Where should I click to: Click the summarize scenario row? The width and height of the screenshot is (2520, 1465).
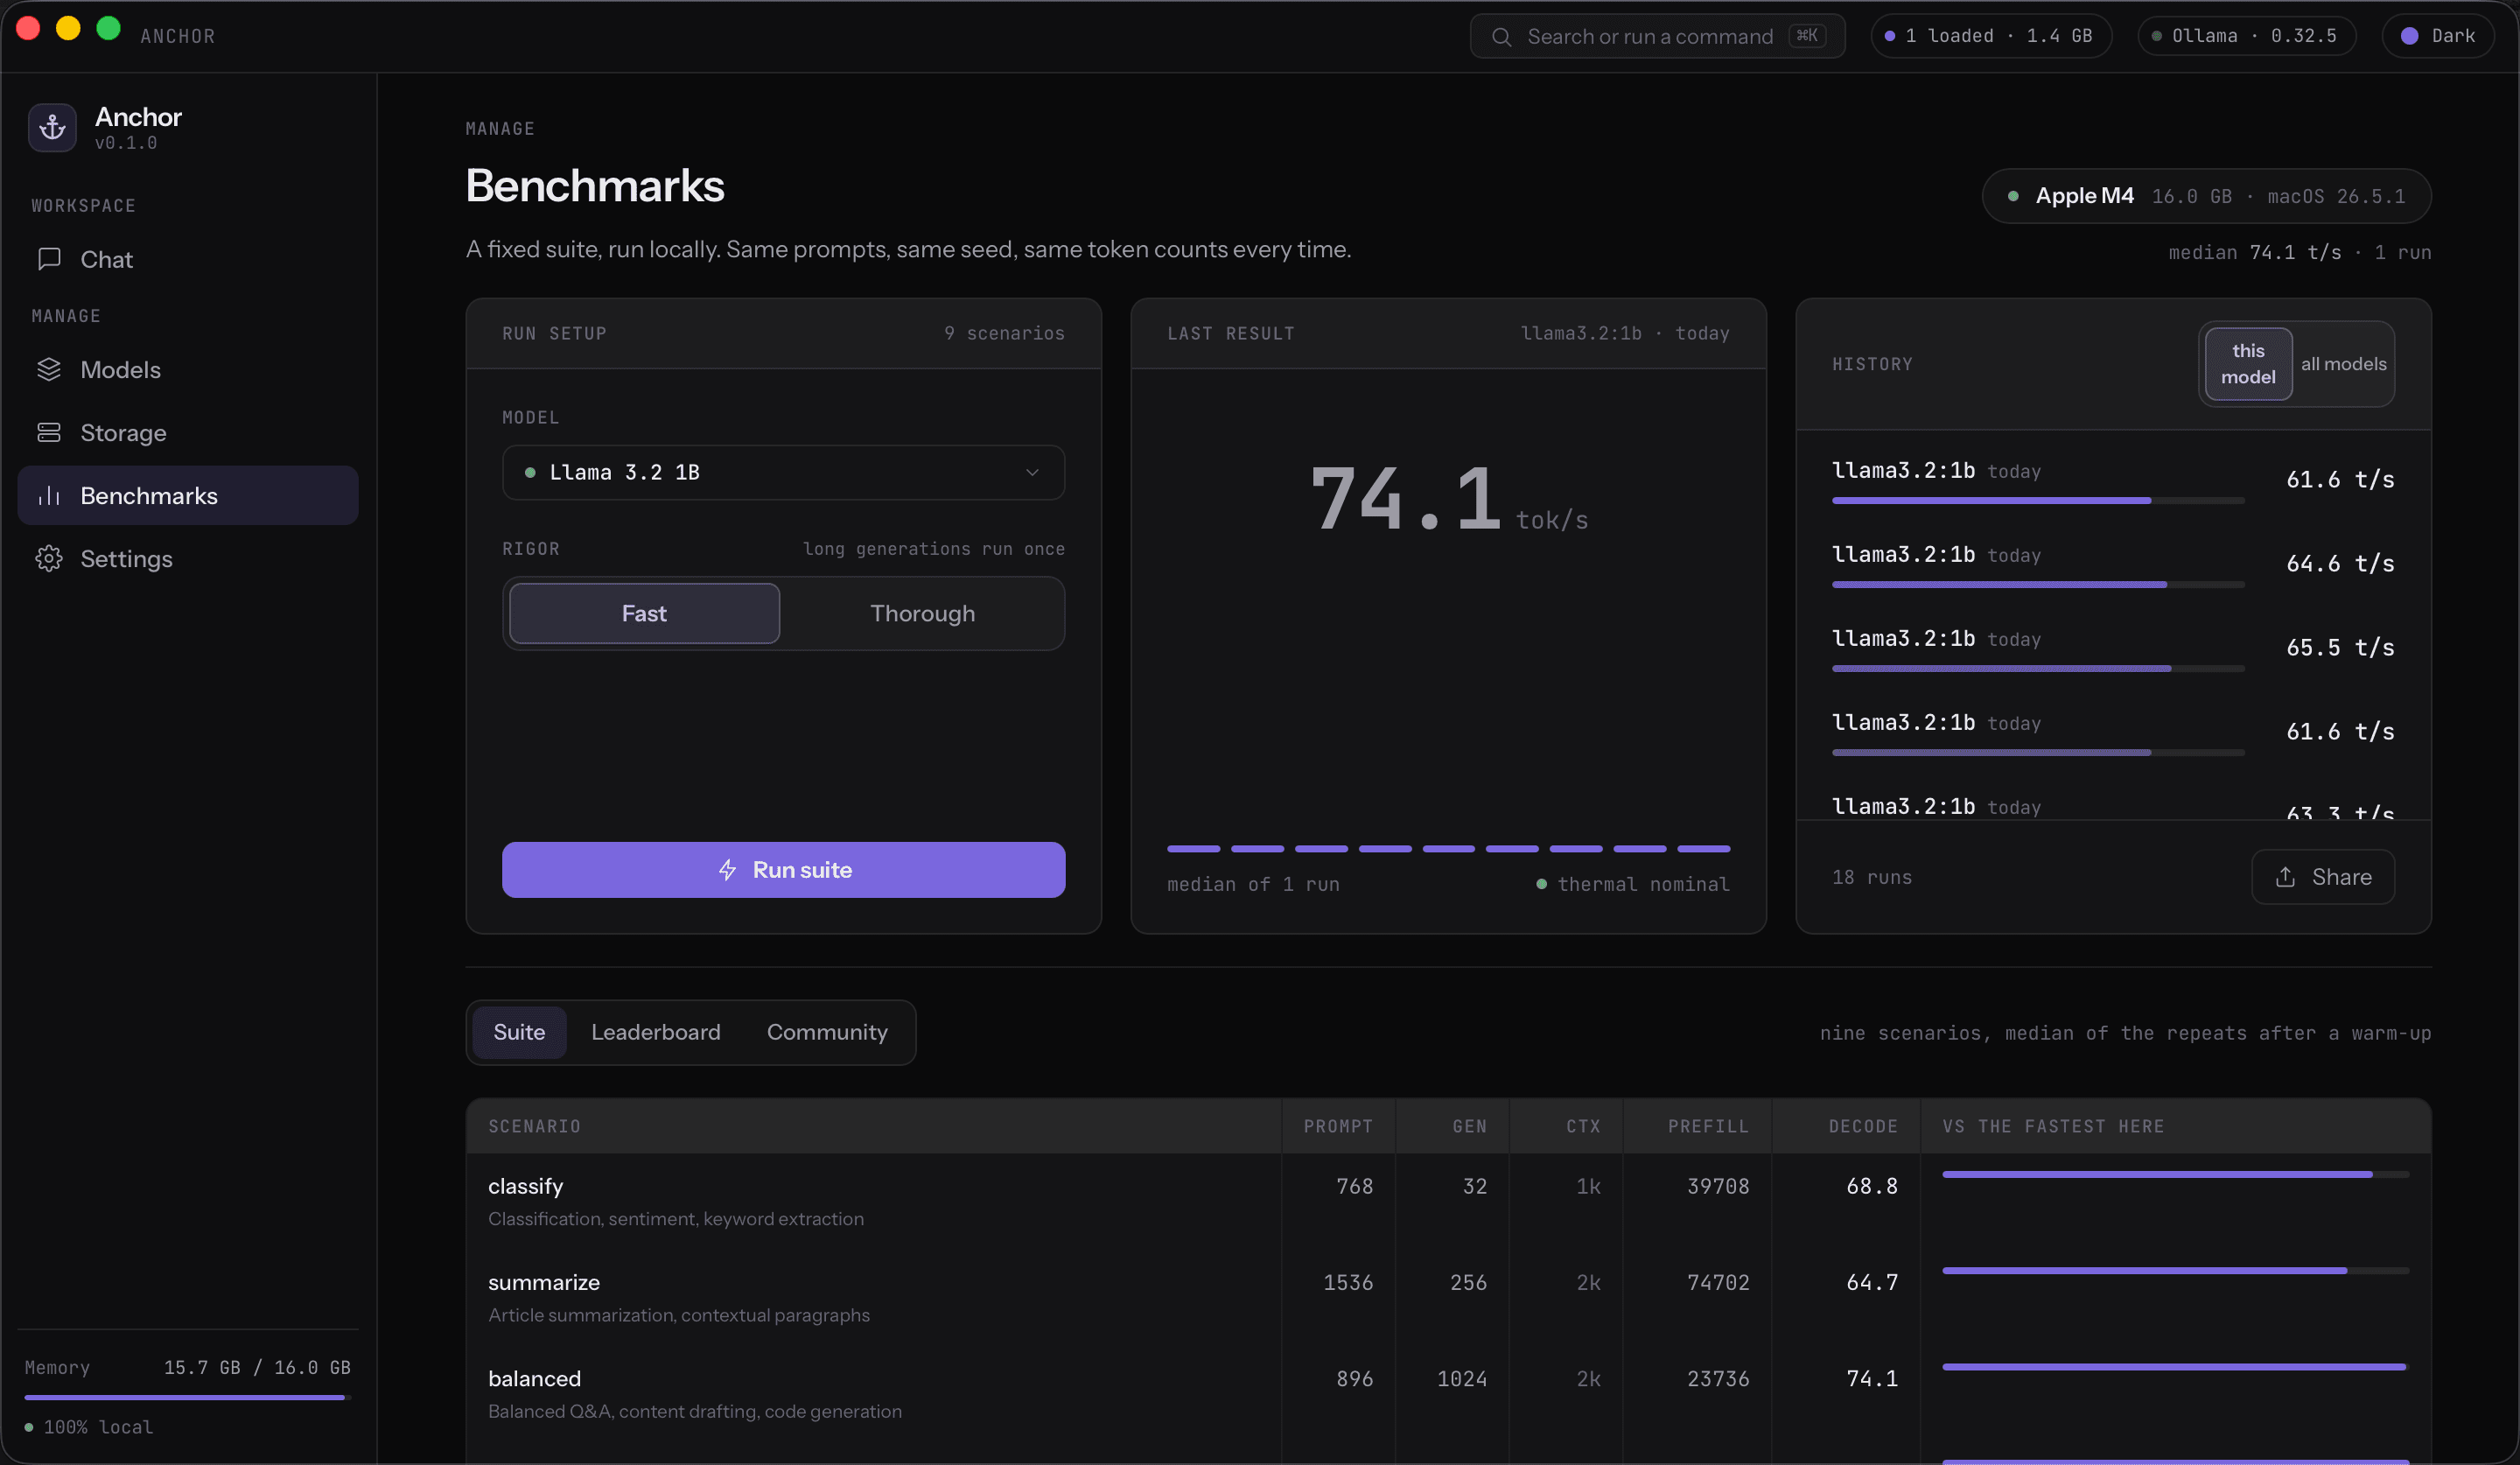point(1448,1297)
